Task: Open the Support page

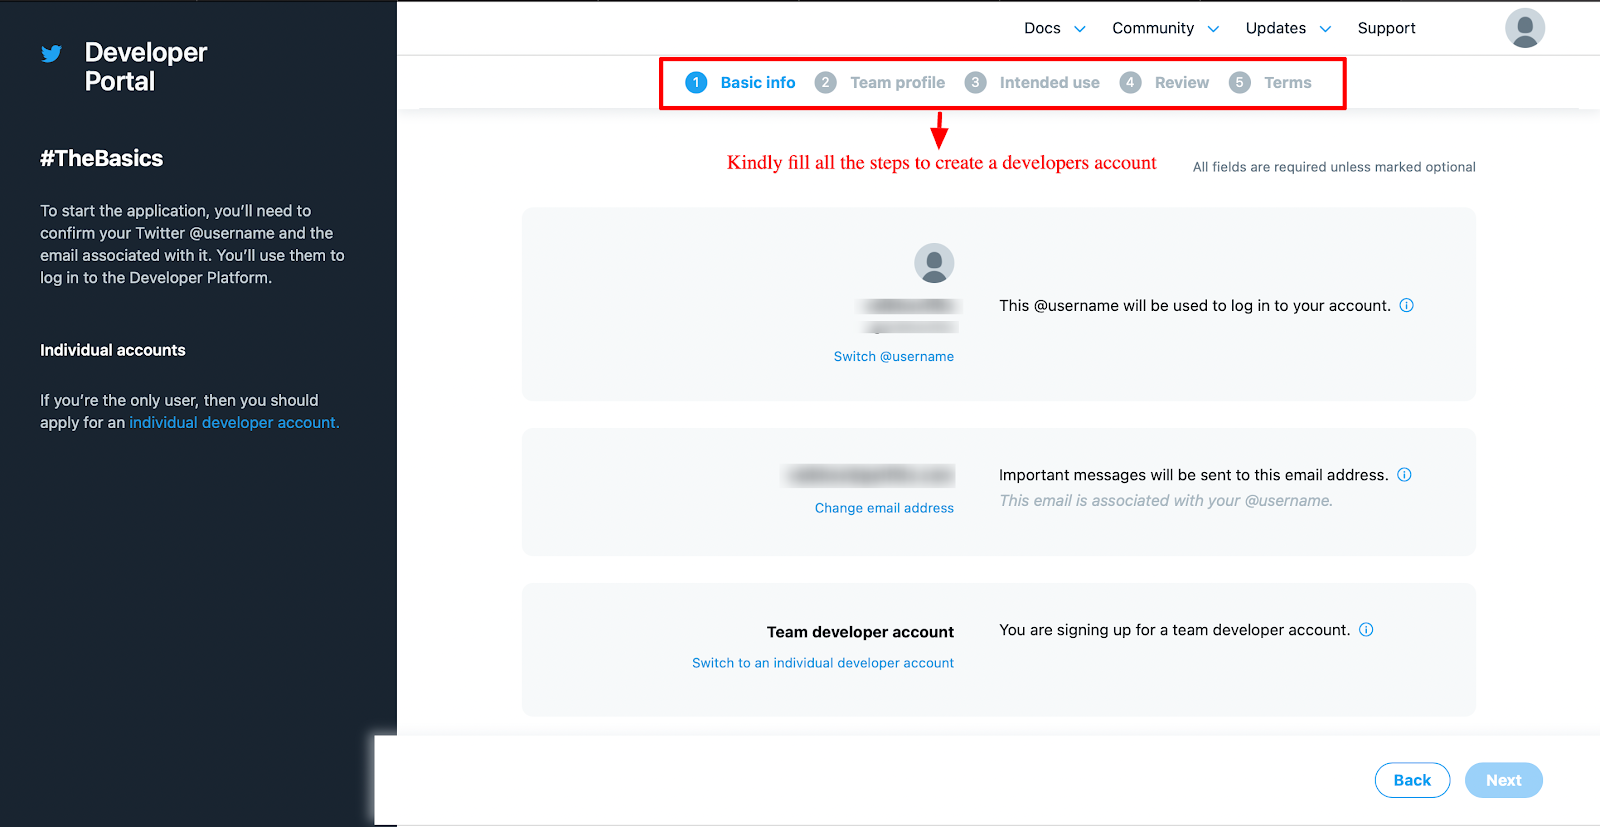Action: (1386, 28)
